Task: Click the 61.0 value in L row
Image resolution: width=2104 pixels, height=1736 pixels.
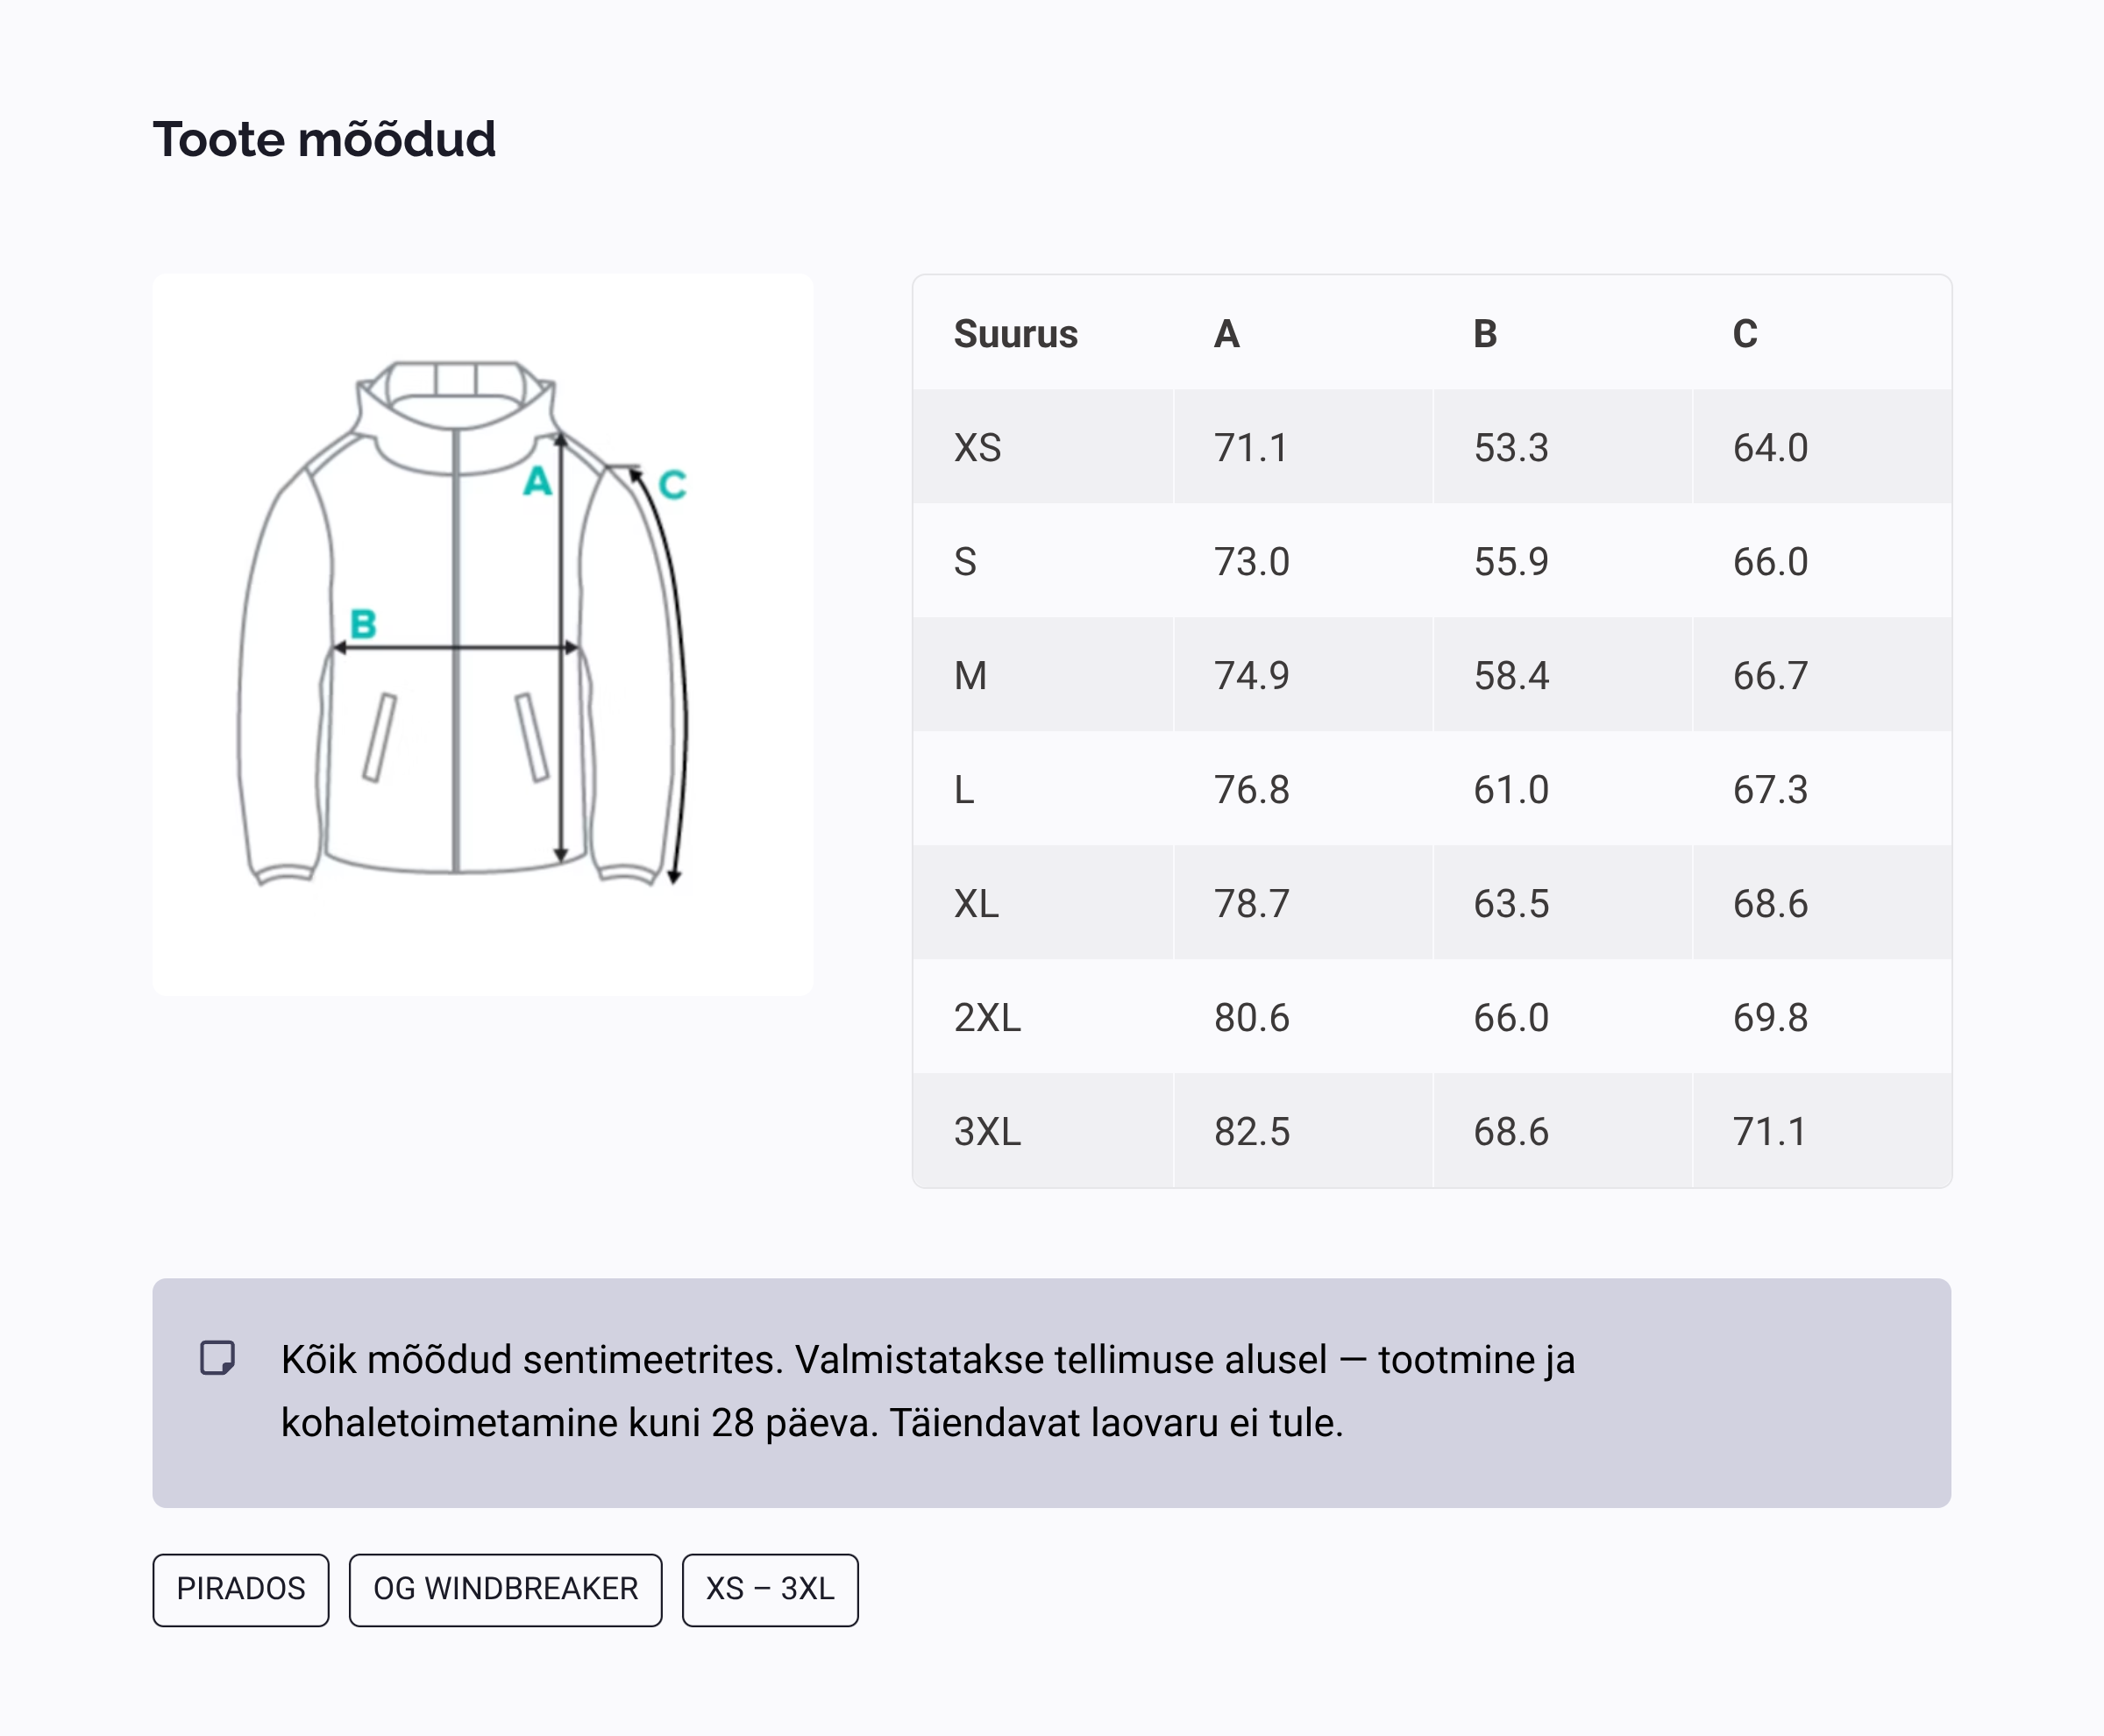Action: (1510, 790)
